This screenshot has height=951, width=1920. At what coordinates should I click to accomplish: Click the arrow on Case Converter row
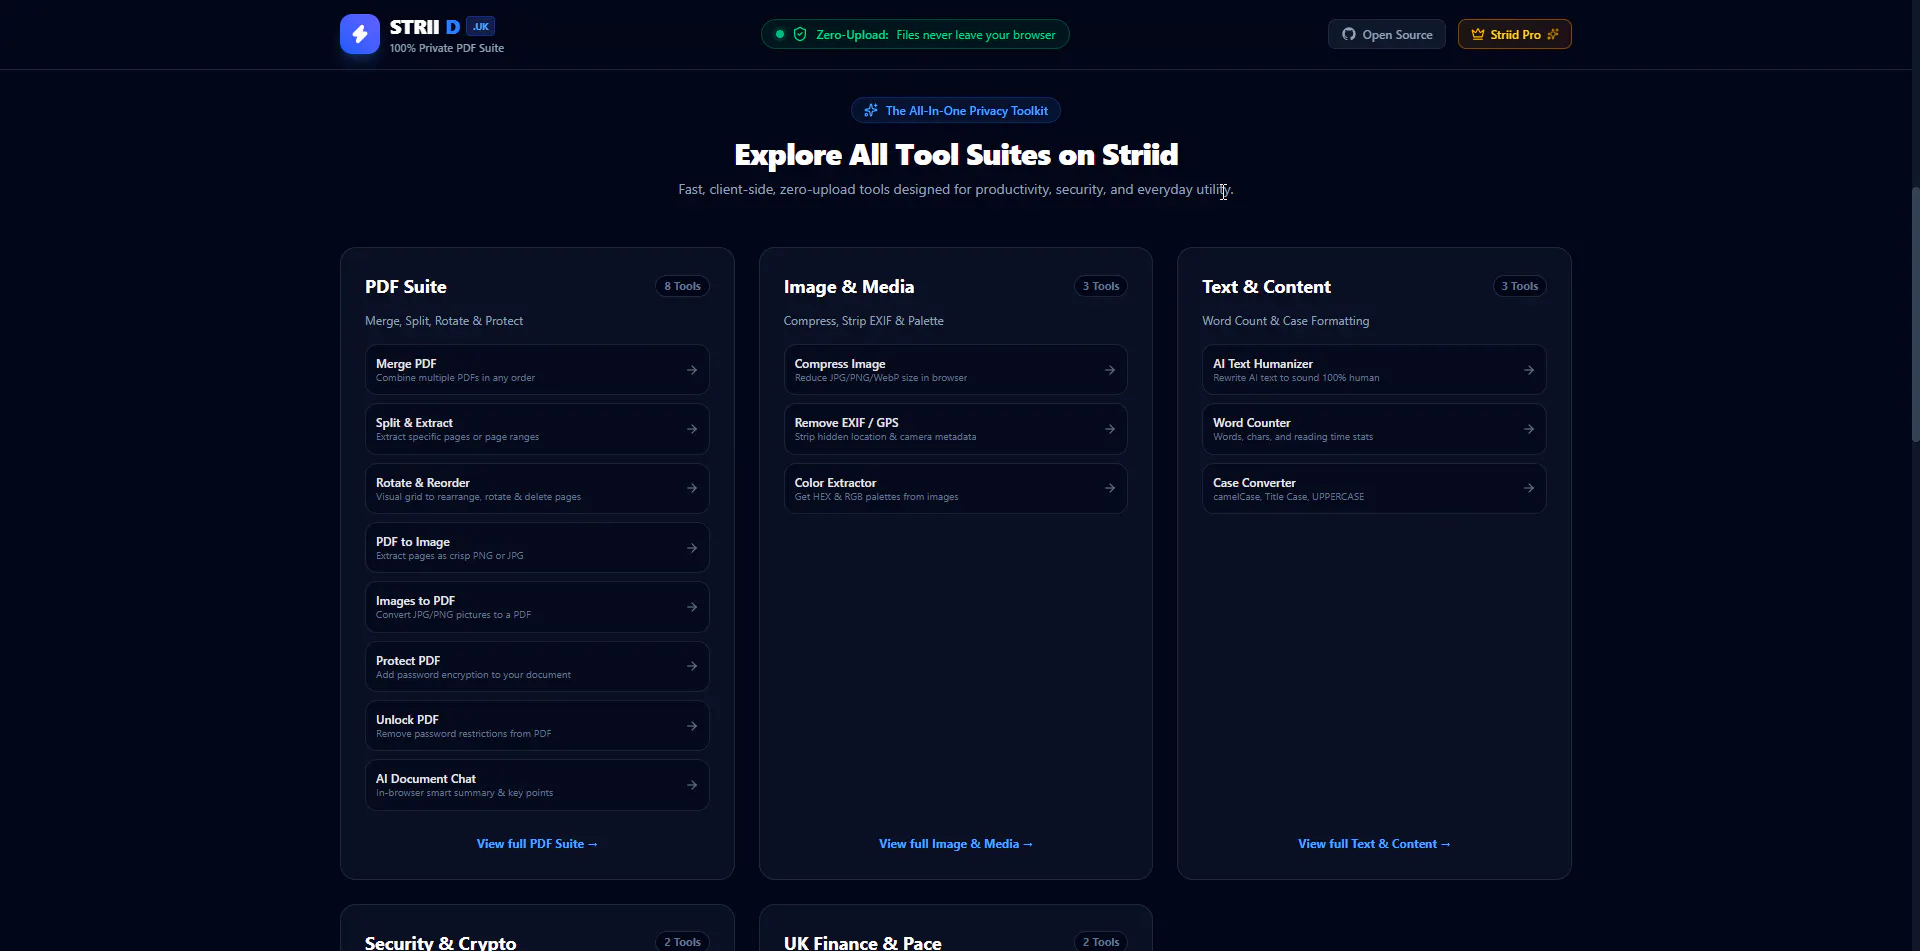coord(1529,488)
